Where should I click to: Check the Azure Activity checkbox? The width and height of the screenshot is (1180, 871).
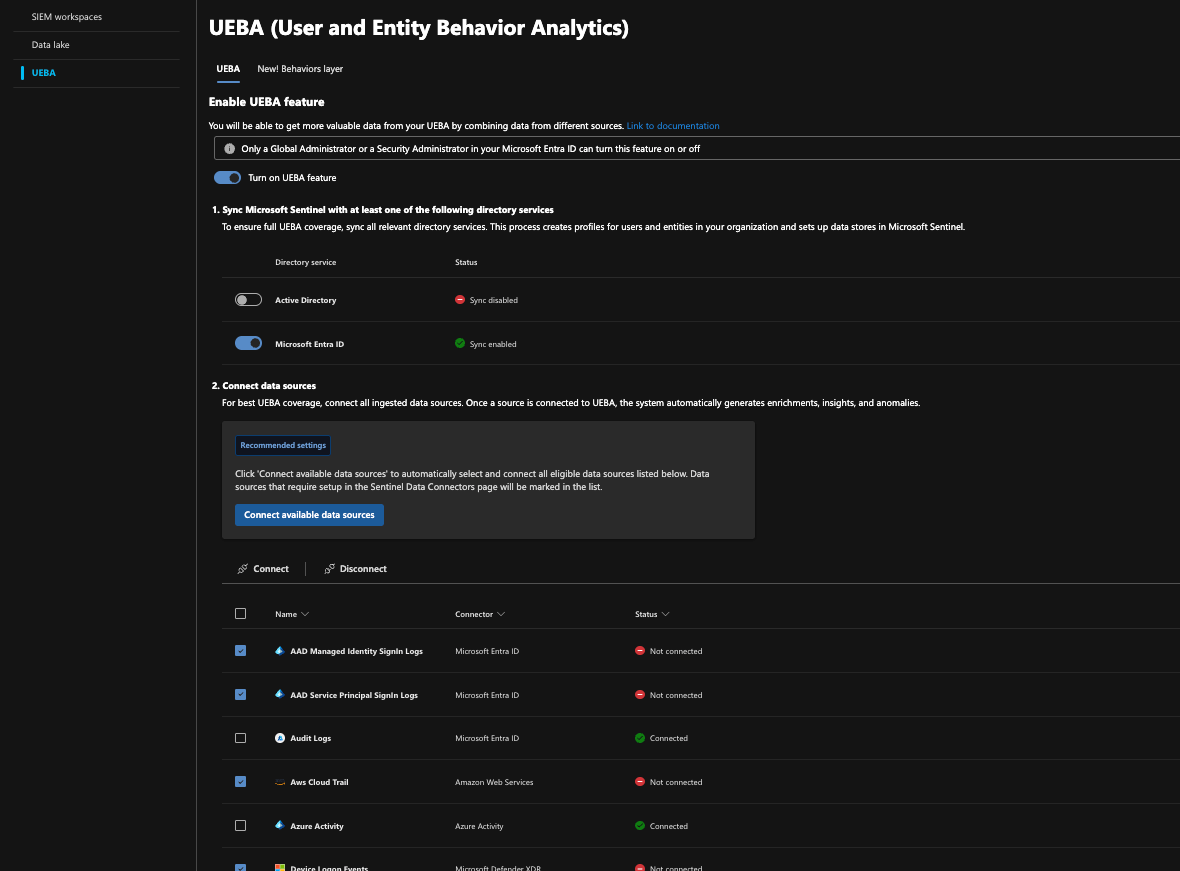tap(241, 826)
